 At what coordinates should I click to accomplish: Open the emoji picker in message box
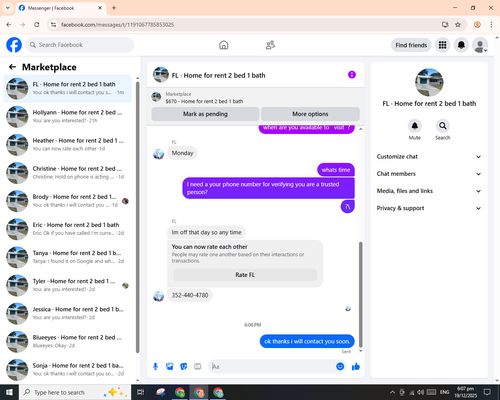(340, 367)
